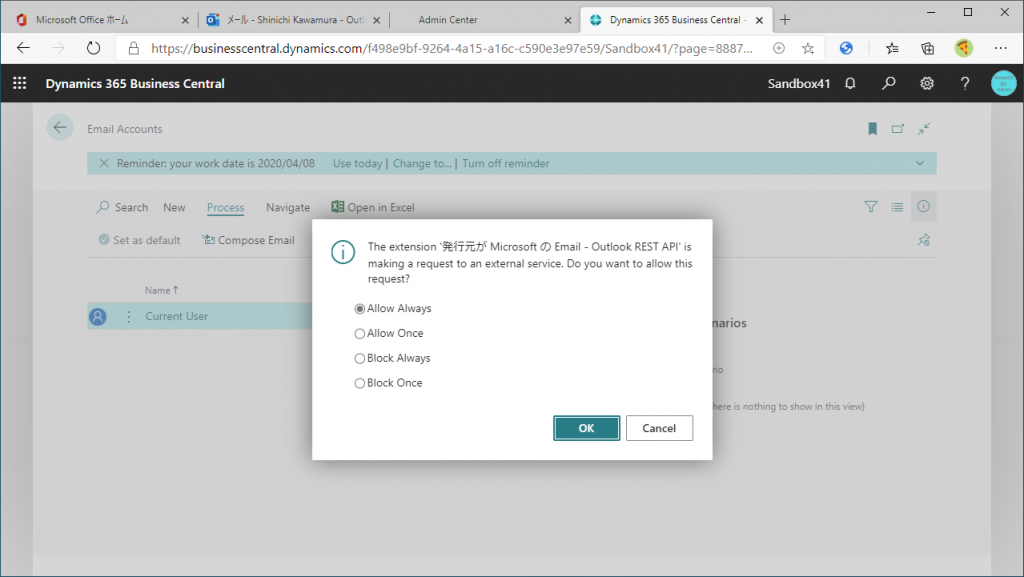Click New in the action bar

[x=174, y=207]
